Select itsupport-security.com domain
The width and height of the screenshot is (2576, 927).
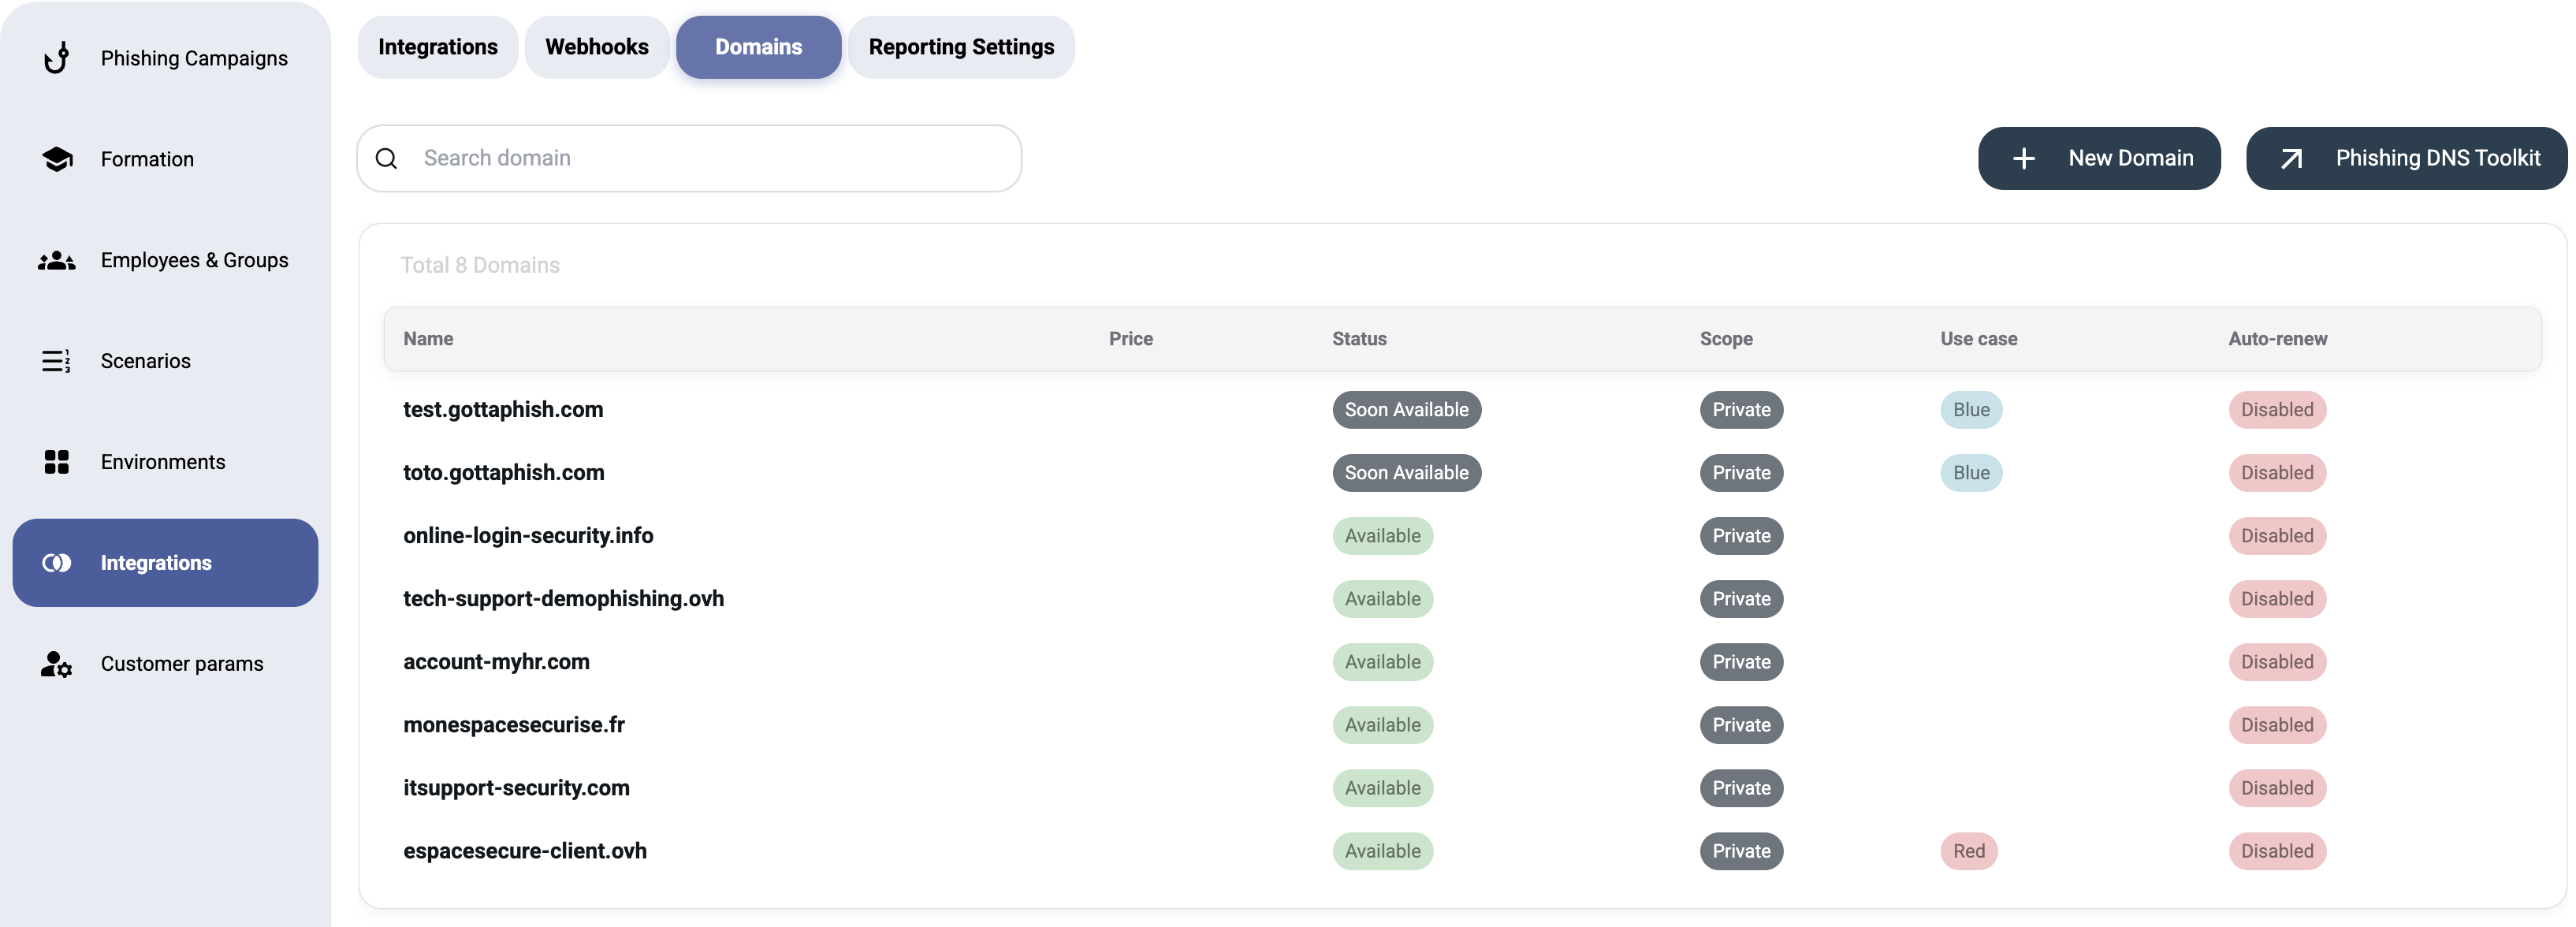pyautogui.click(x=516, y=788)
